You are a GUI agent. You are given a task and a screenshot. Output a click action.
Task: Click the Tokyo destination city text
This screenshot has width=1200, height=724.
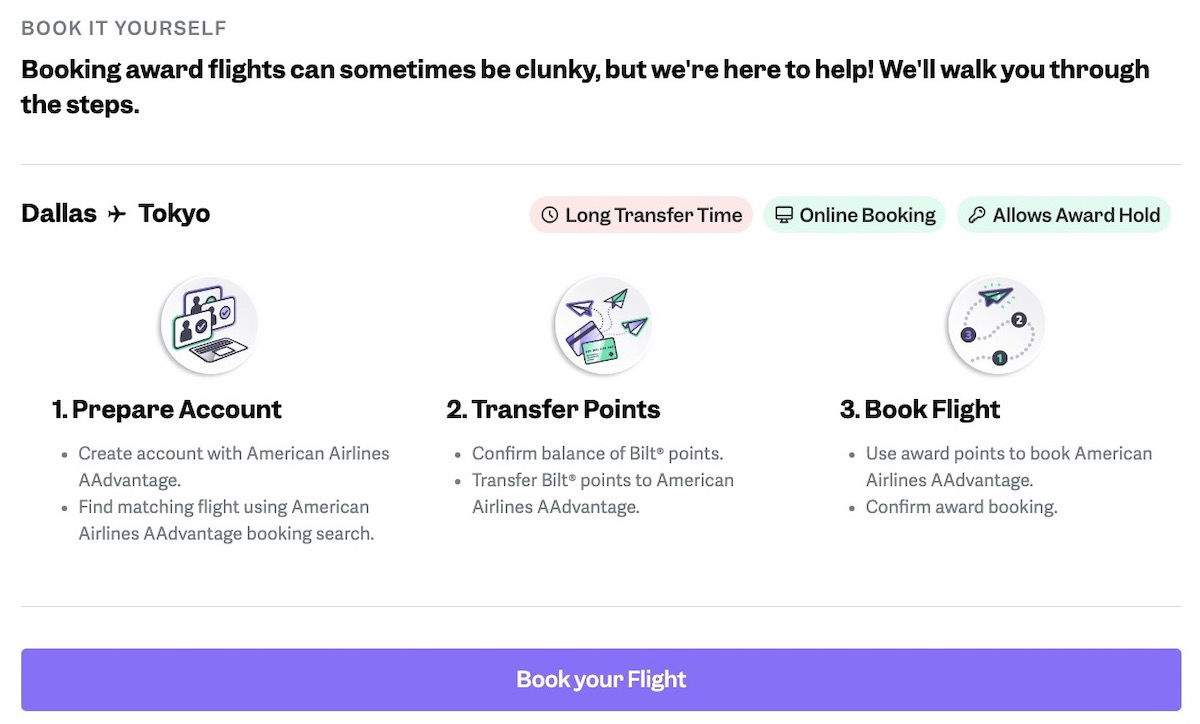174,213
